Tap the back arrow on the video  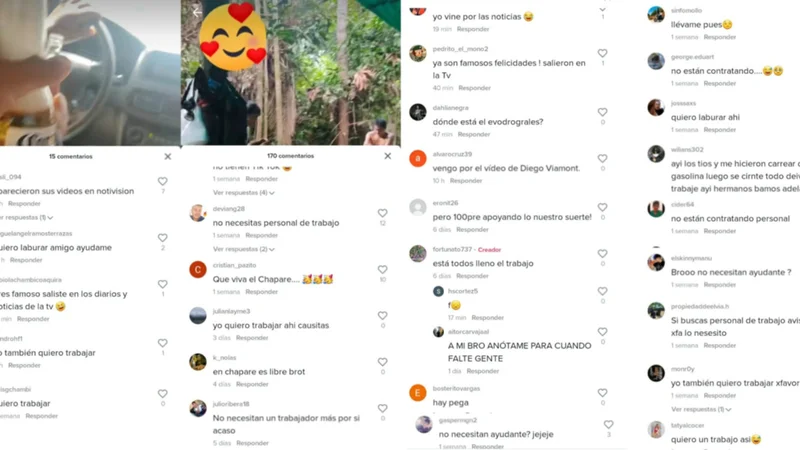click(x=197, y=12)
